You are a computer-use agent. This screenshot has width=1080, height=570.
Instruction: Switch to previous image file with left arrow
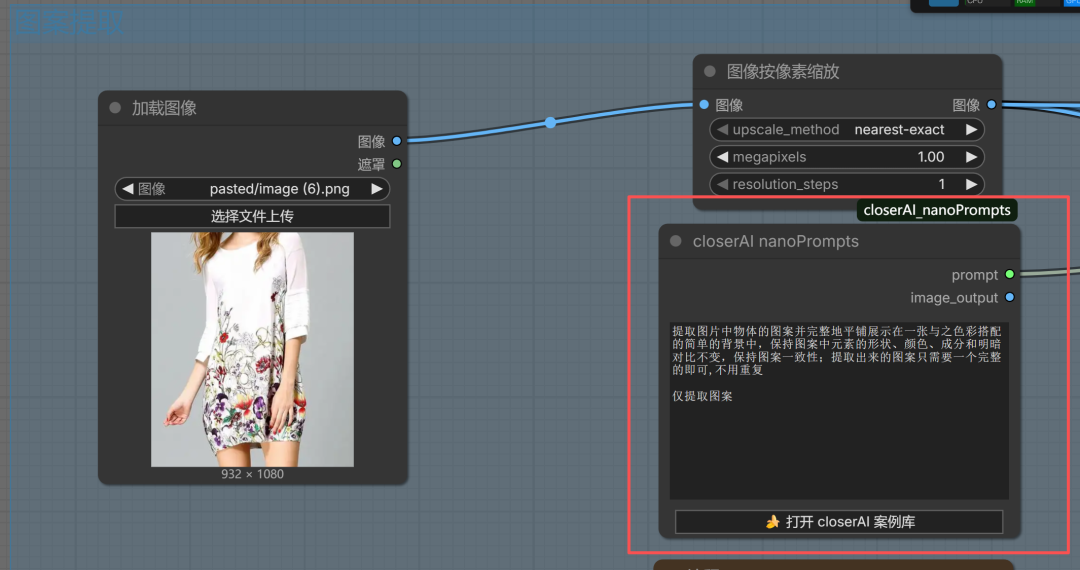[127, 189]
